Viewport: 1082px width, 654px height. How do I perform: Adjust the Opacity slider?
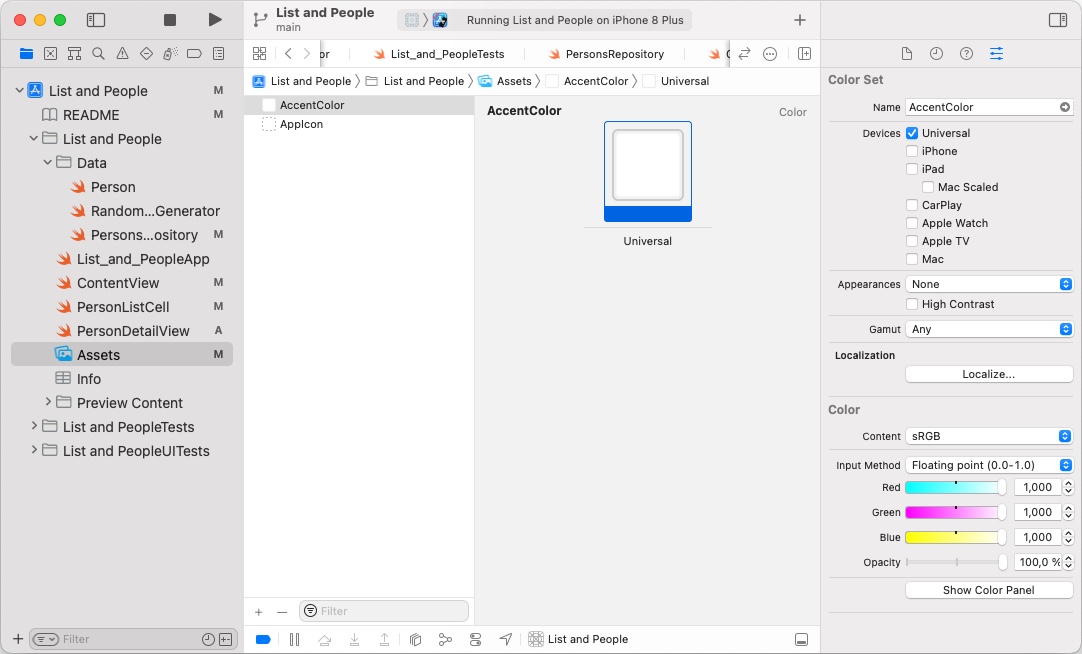tap(956, 562)
